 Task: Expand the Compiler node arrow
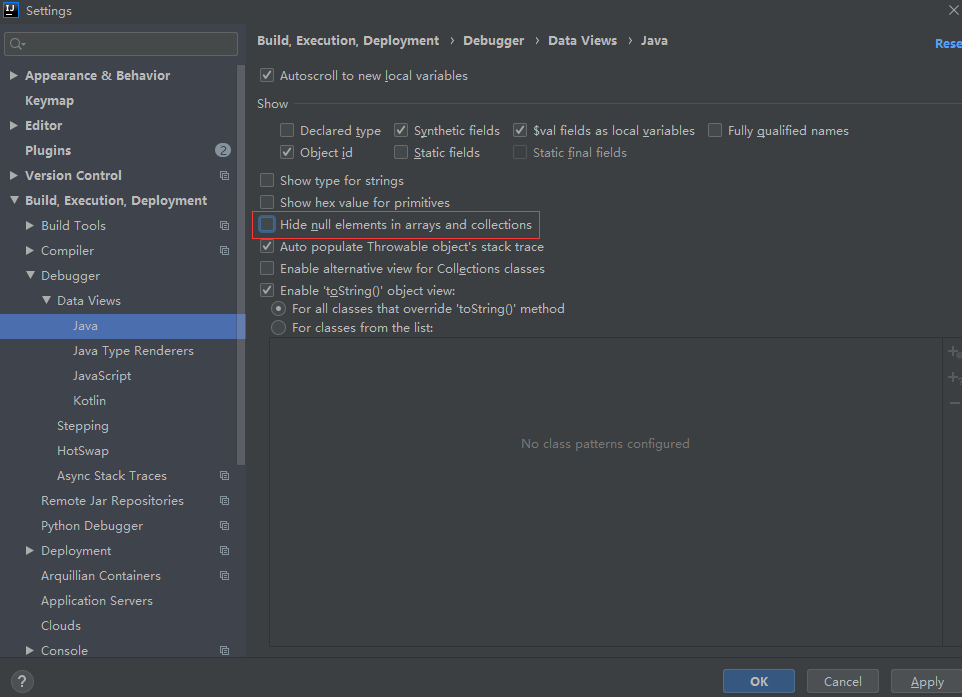(x=29, y=250)
